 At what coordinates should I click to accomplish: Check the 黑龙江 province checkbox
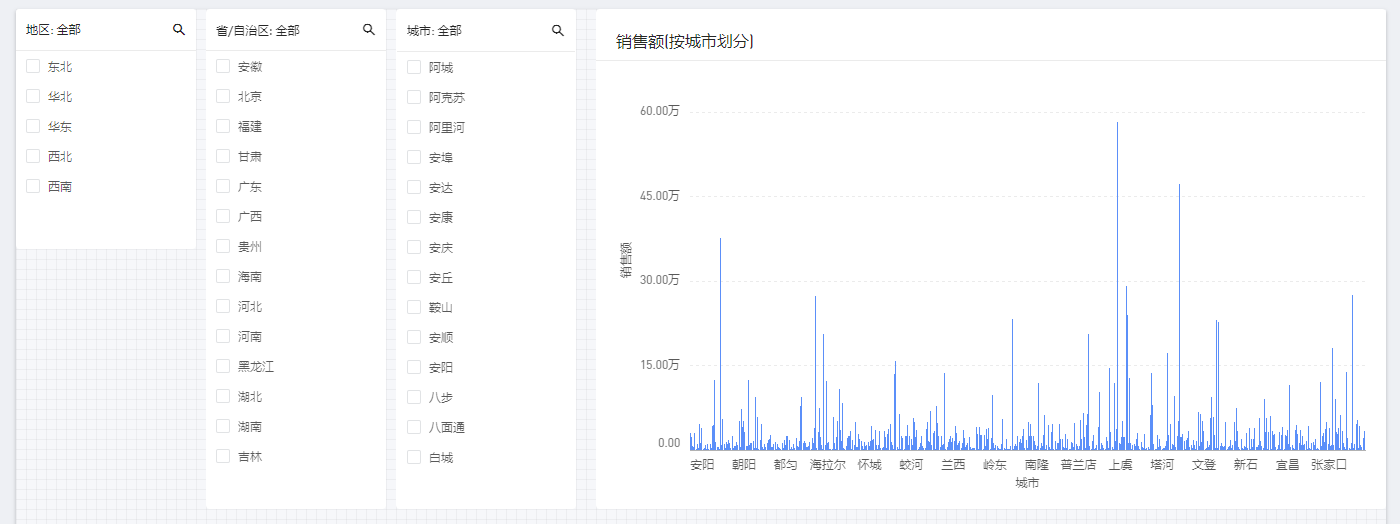click(223, 367)
